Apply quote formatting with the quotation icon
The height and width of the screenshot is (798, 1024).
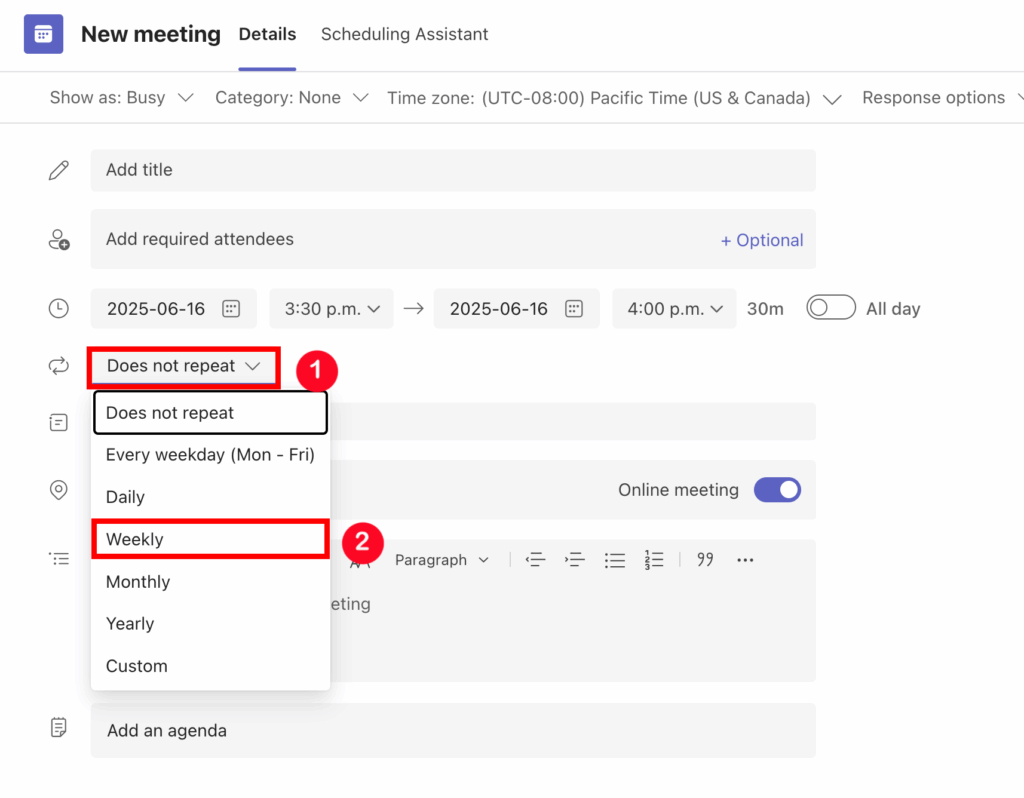point(705,560)
